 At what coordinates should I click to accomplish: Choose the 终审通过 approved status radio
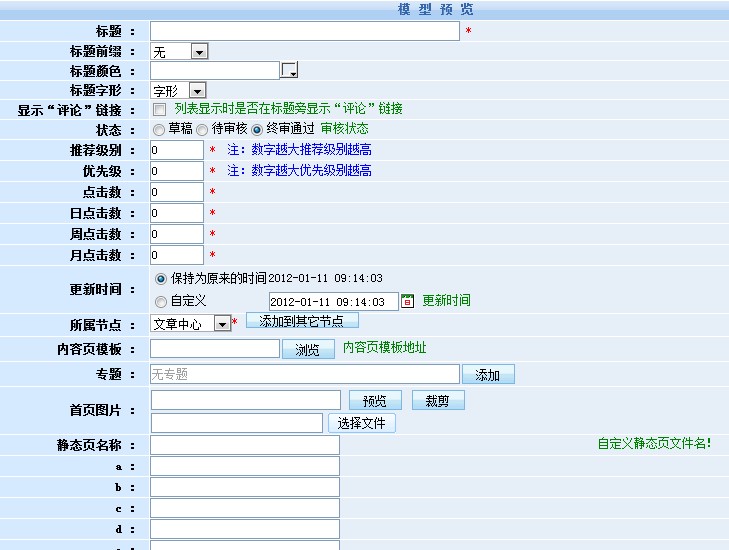[x=257, y=129]
